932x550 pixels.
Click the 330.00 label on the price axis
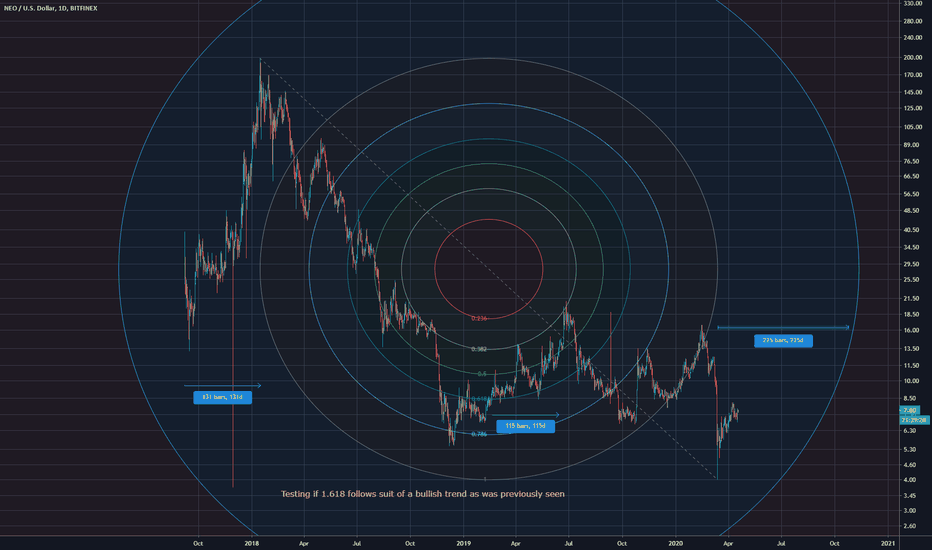point(912,4)
